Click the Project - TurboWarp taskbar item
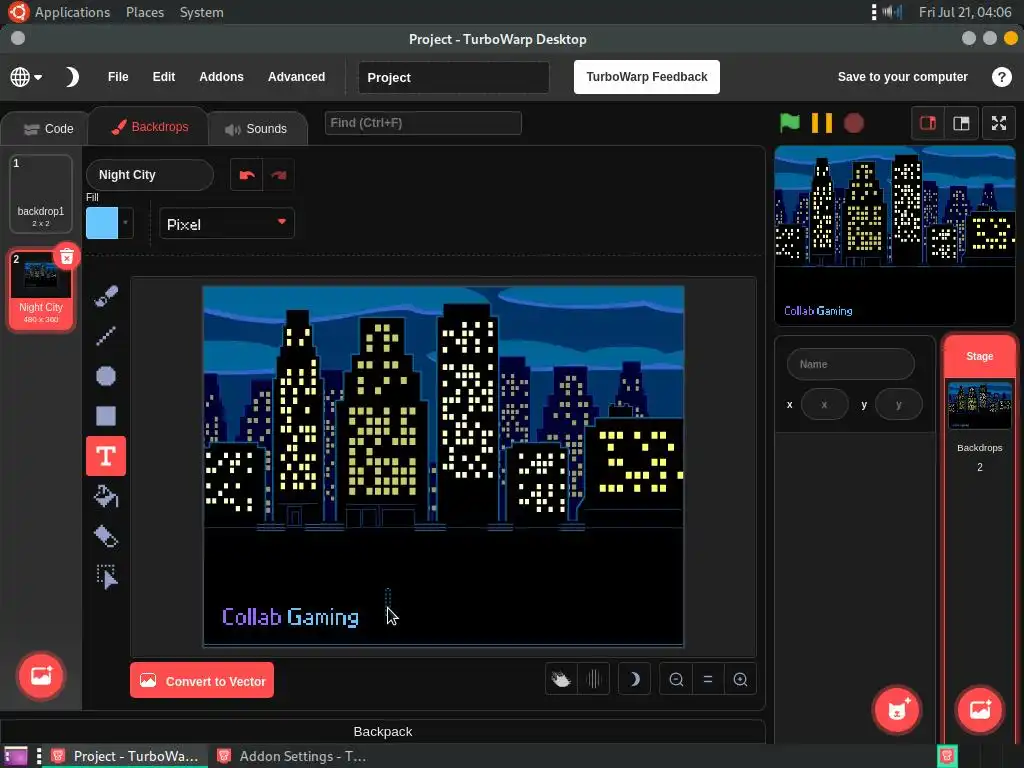Image resolution: width=1024 pixels, height=768 pixels. (x=125, y=756)
